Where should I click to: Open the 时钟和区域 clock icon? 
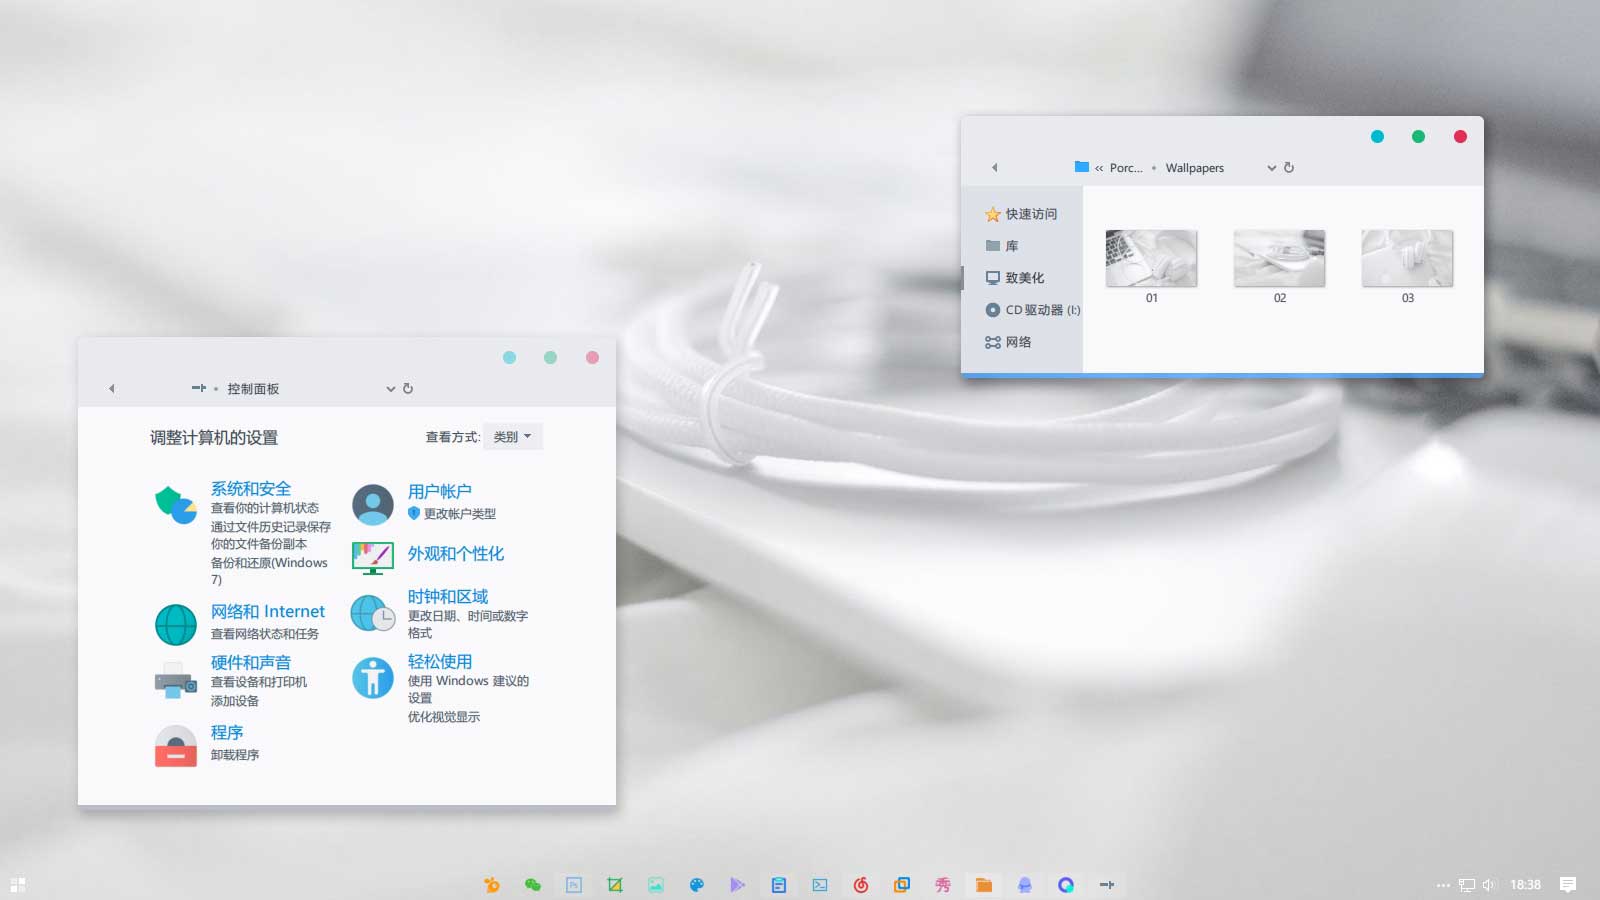coord(373,614)
